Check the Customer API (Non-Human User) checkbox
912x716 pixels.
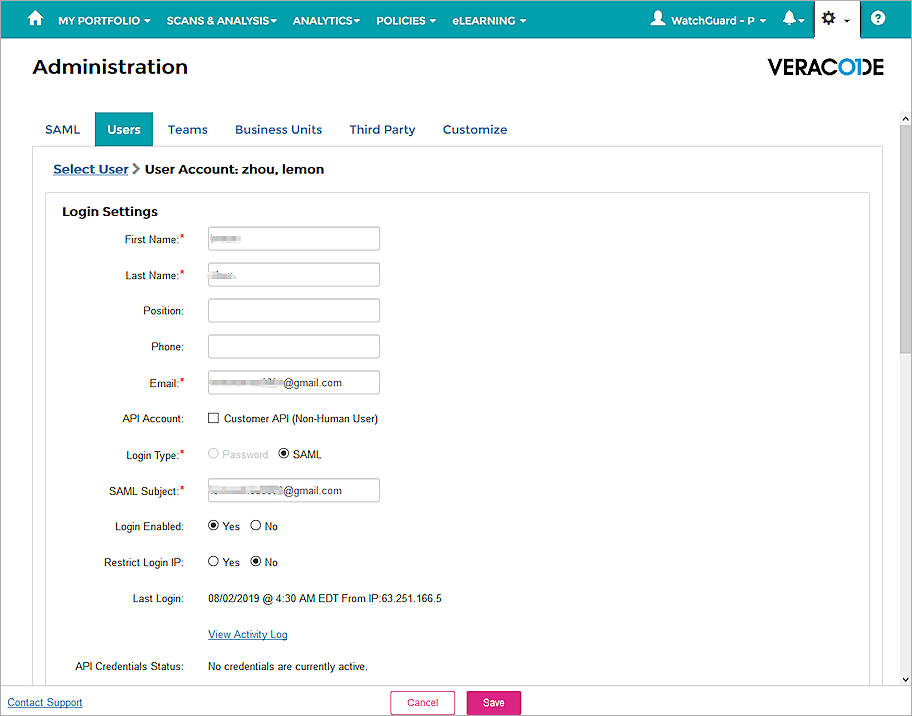coord(213,418)
